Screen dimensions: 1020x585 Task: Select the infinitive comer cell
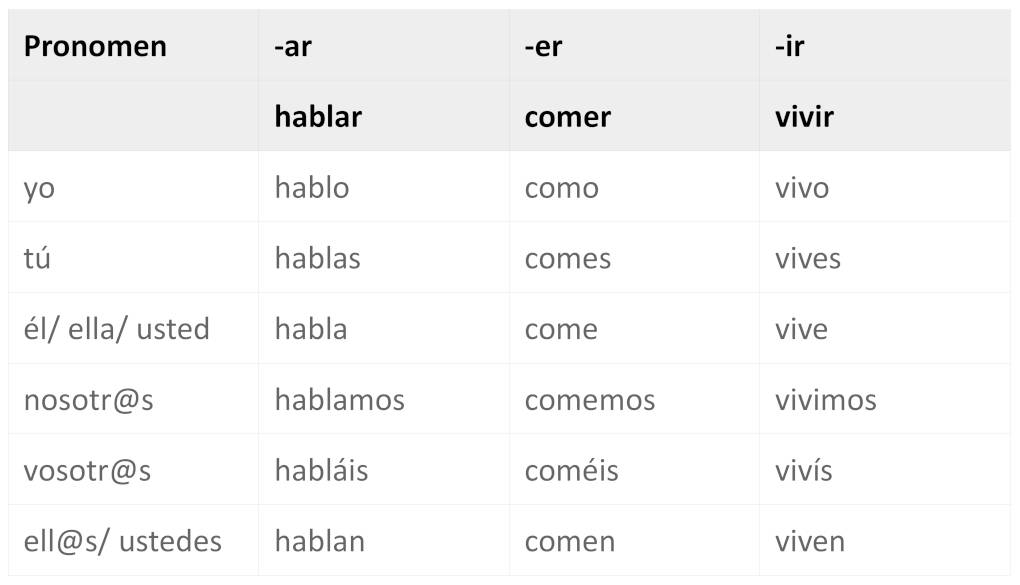click(567, 117)
